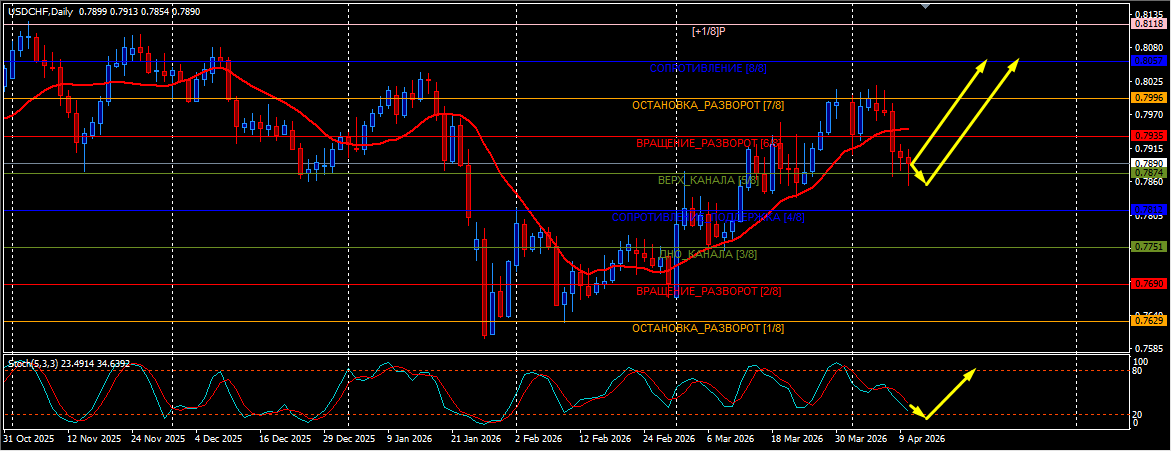Click the ОСТАНОВКА_РАЗВОРОТ [7/8] level label

pyautogui.click(x=707, y=105)
